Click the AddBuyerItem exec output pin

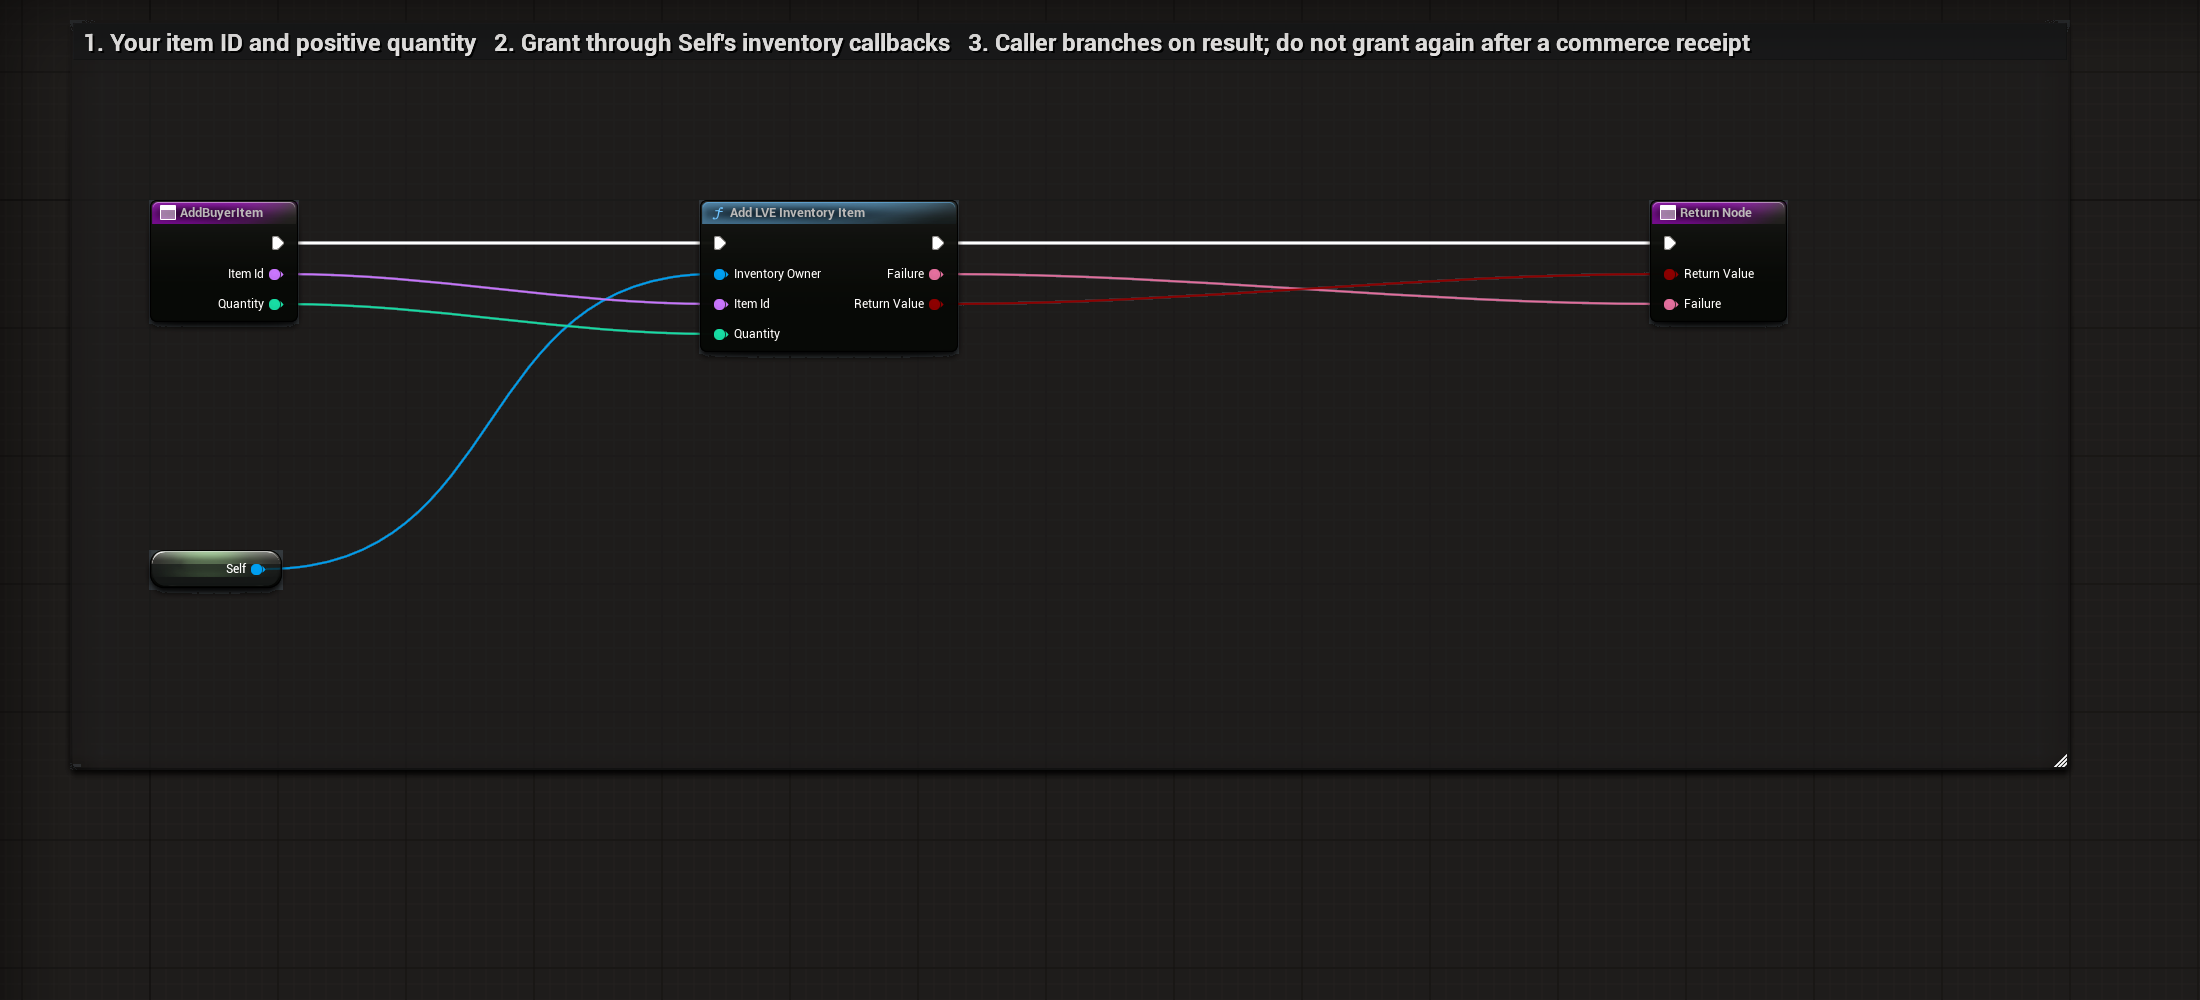[278, 243]
